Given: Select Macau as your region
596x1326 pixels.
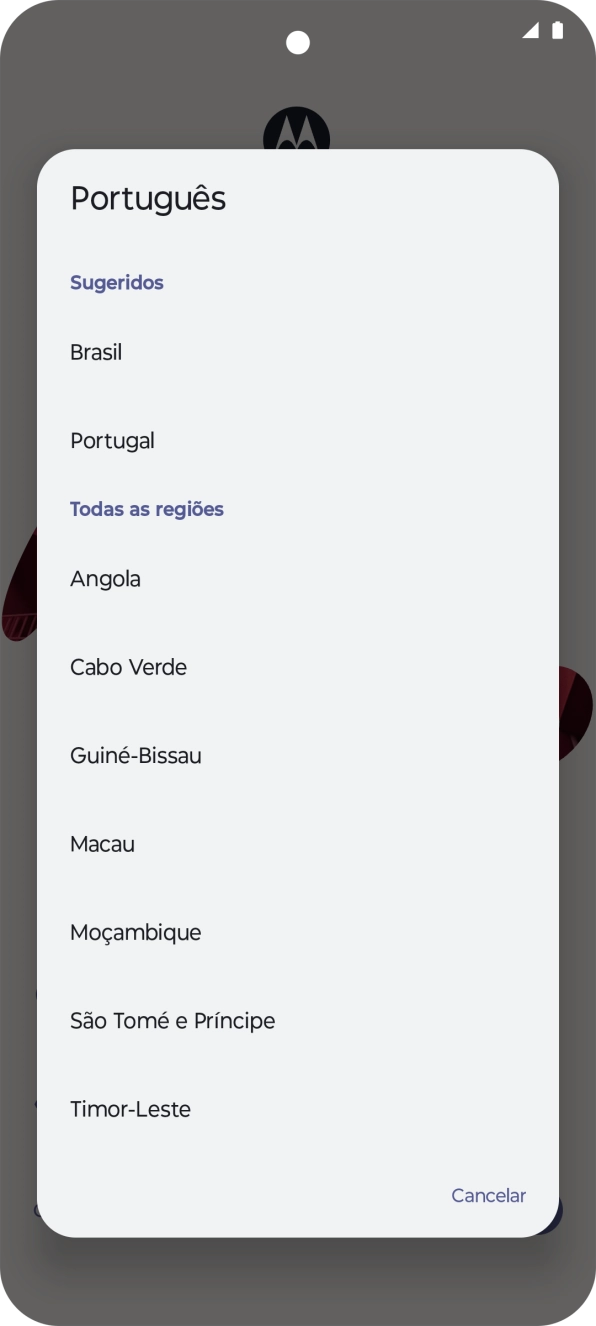Looking at the screenshot, I should [x=102, y=844].
